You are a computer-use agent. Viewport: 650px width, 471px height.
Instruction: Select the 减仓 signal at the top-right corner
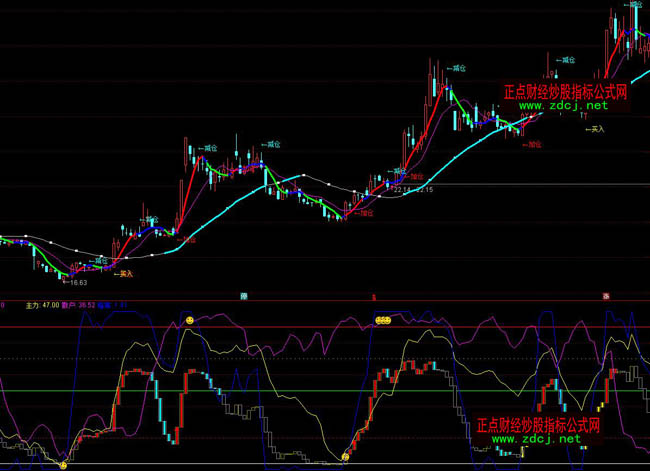[634, 5]
